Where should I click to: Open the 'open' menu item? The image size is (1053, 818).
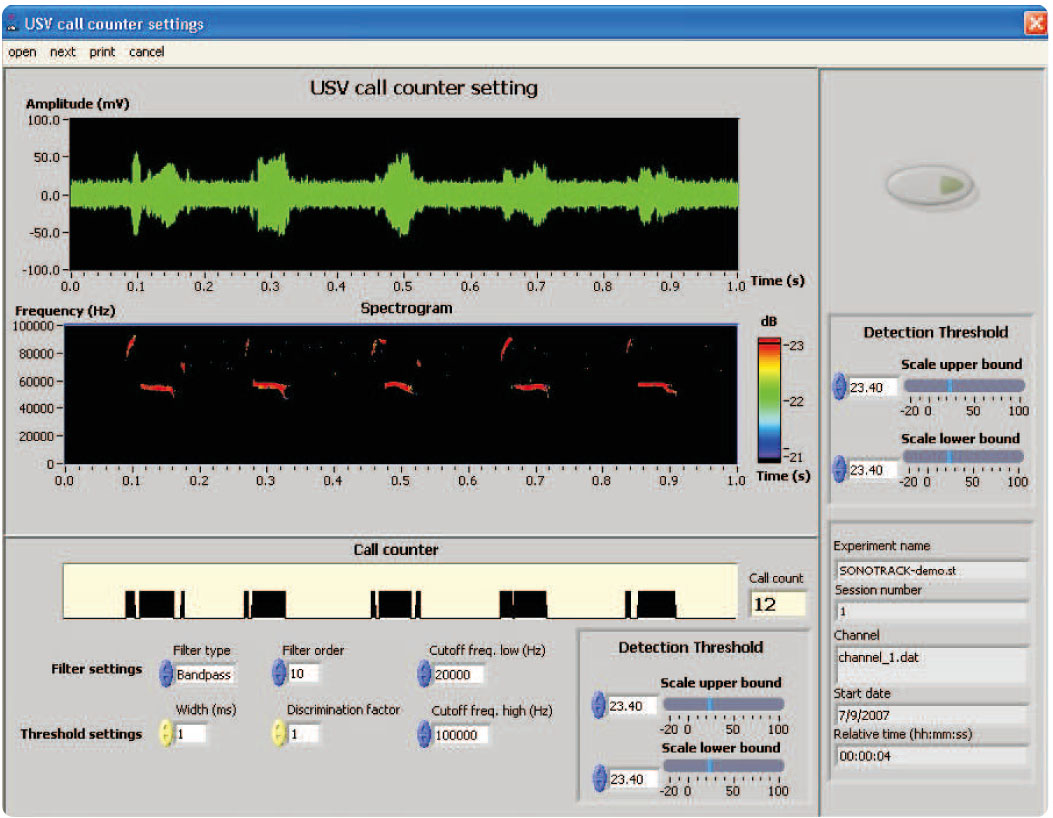(x=22, y=52)
